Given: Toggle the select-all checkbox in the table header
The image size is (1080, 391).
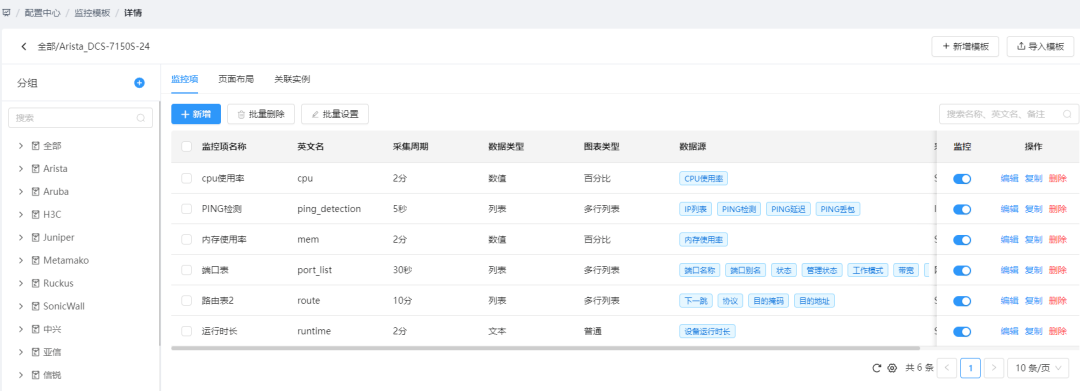Looking at the screenshot, I should pyautogui.click(x=187, y=147).
